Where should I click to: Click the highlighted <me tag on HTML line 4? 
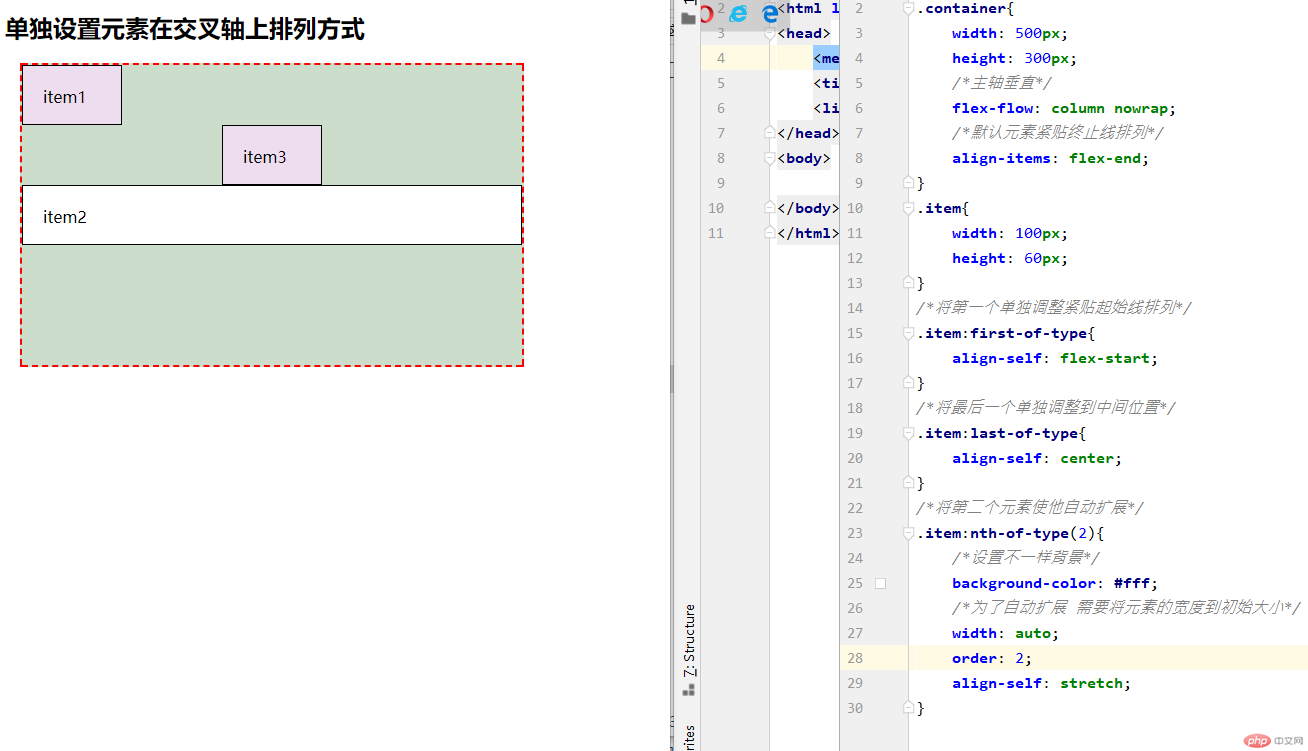click(827, 58)
